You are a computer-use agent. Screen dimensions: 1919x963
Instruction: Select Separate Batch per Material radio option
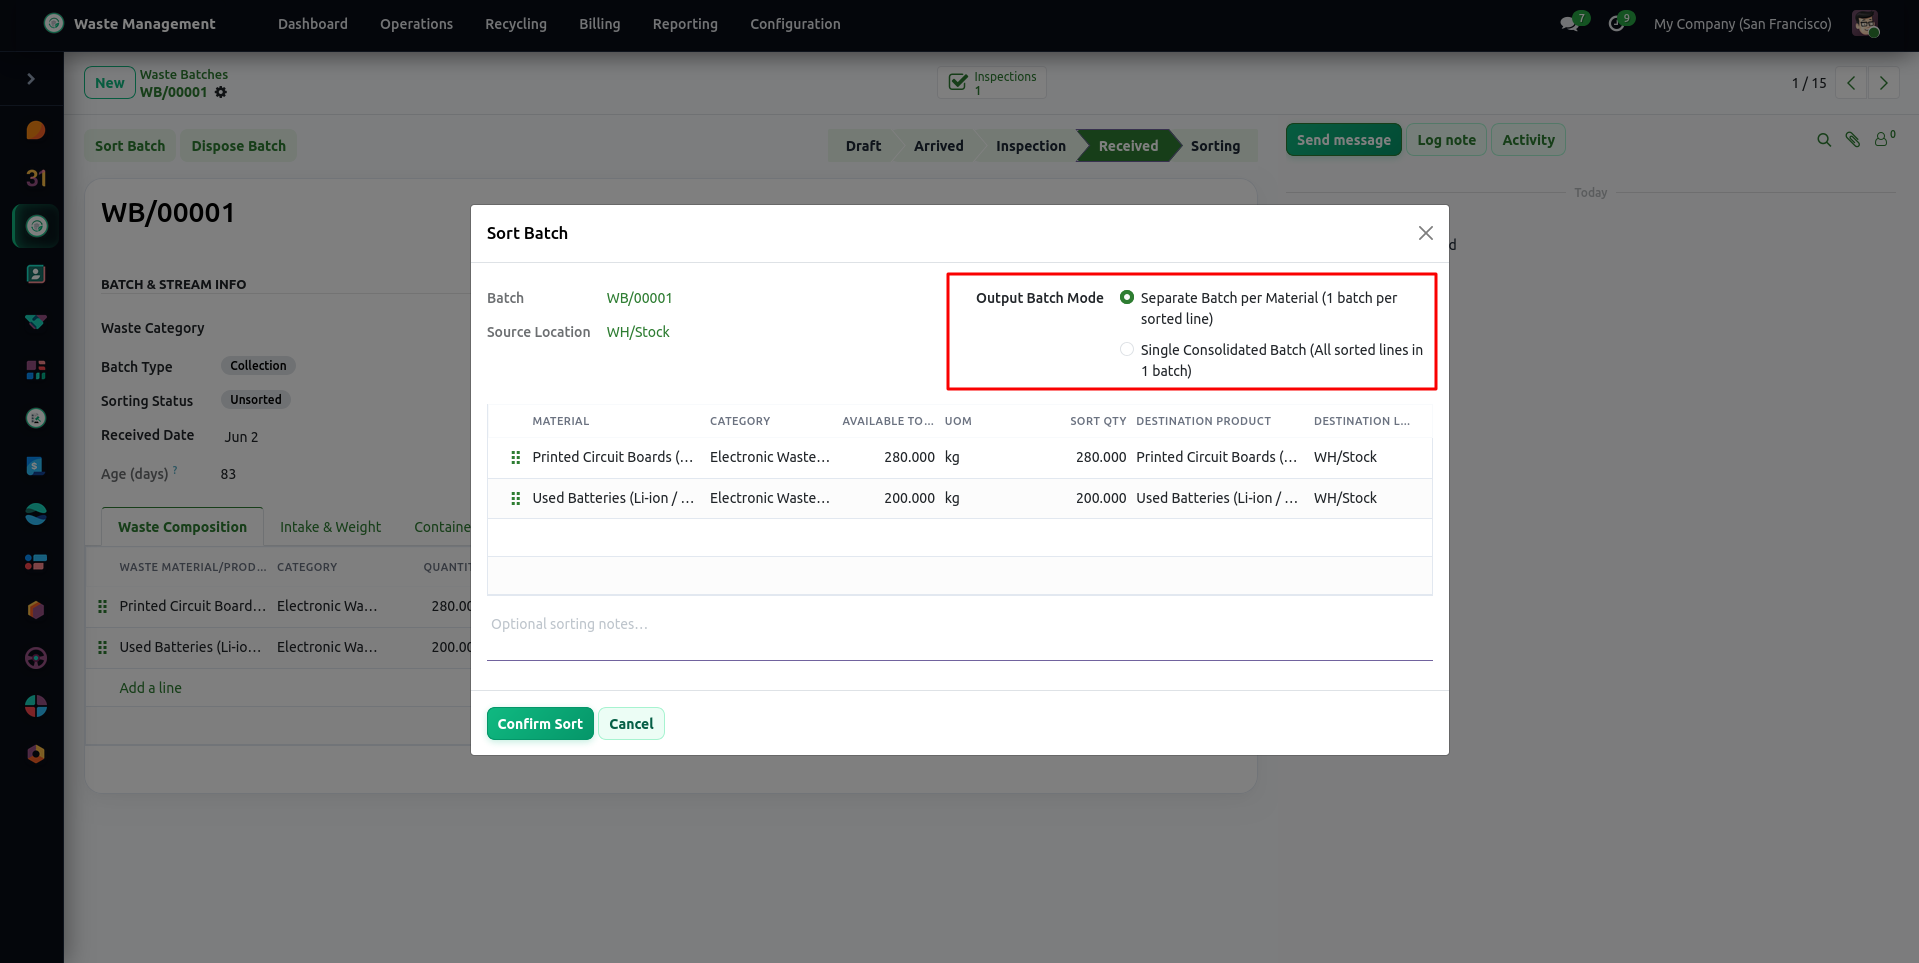(x=1127, y=297)
